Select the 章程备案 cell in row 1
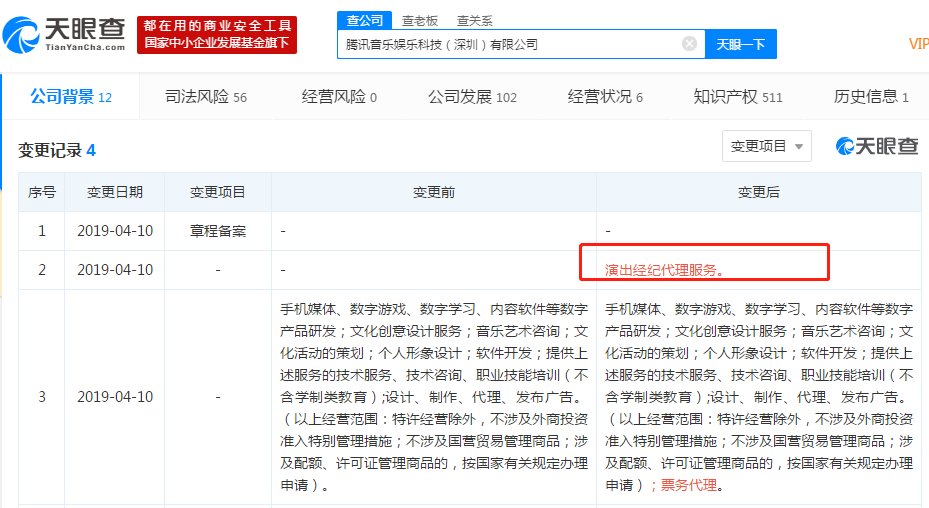This screenshot has width=929, height=508. tap(217, 231)
